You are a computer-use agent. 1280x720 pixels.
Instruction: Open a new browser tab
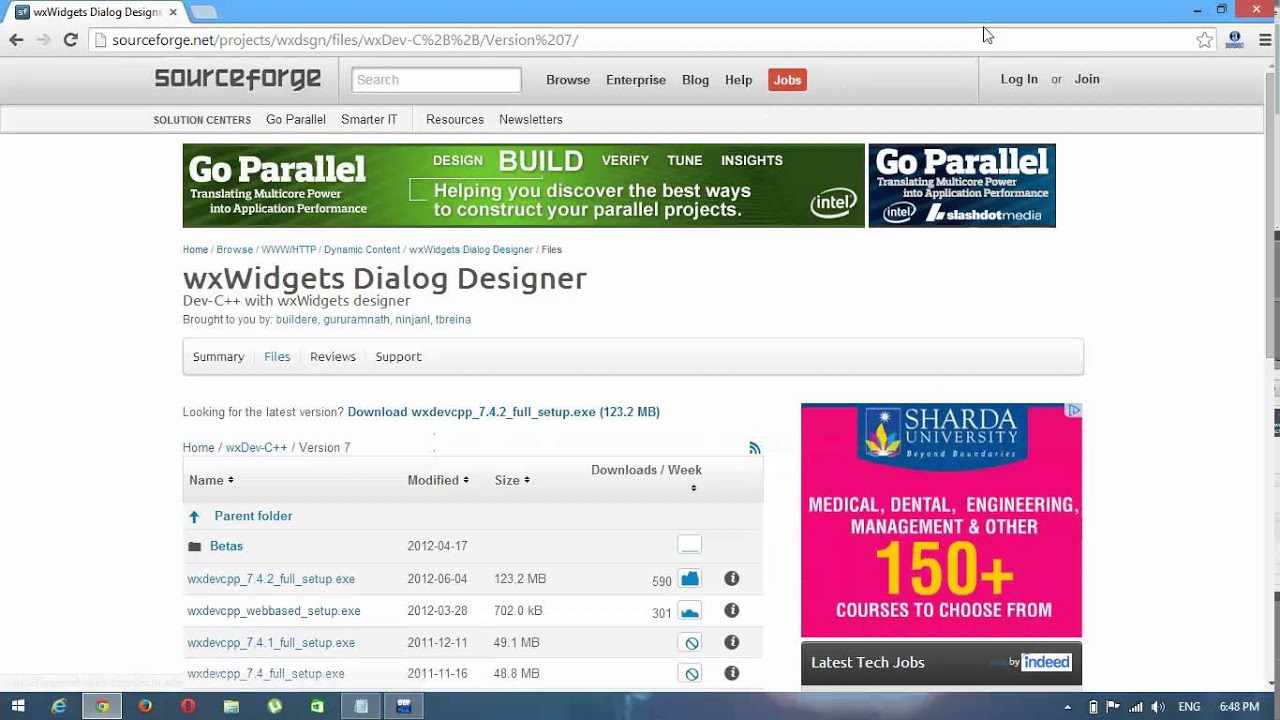(x=204, y=12)
